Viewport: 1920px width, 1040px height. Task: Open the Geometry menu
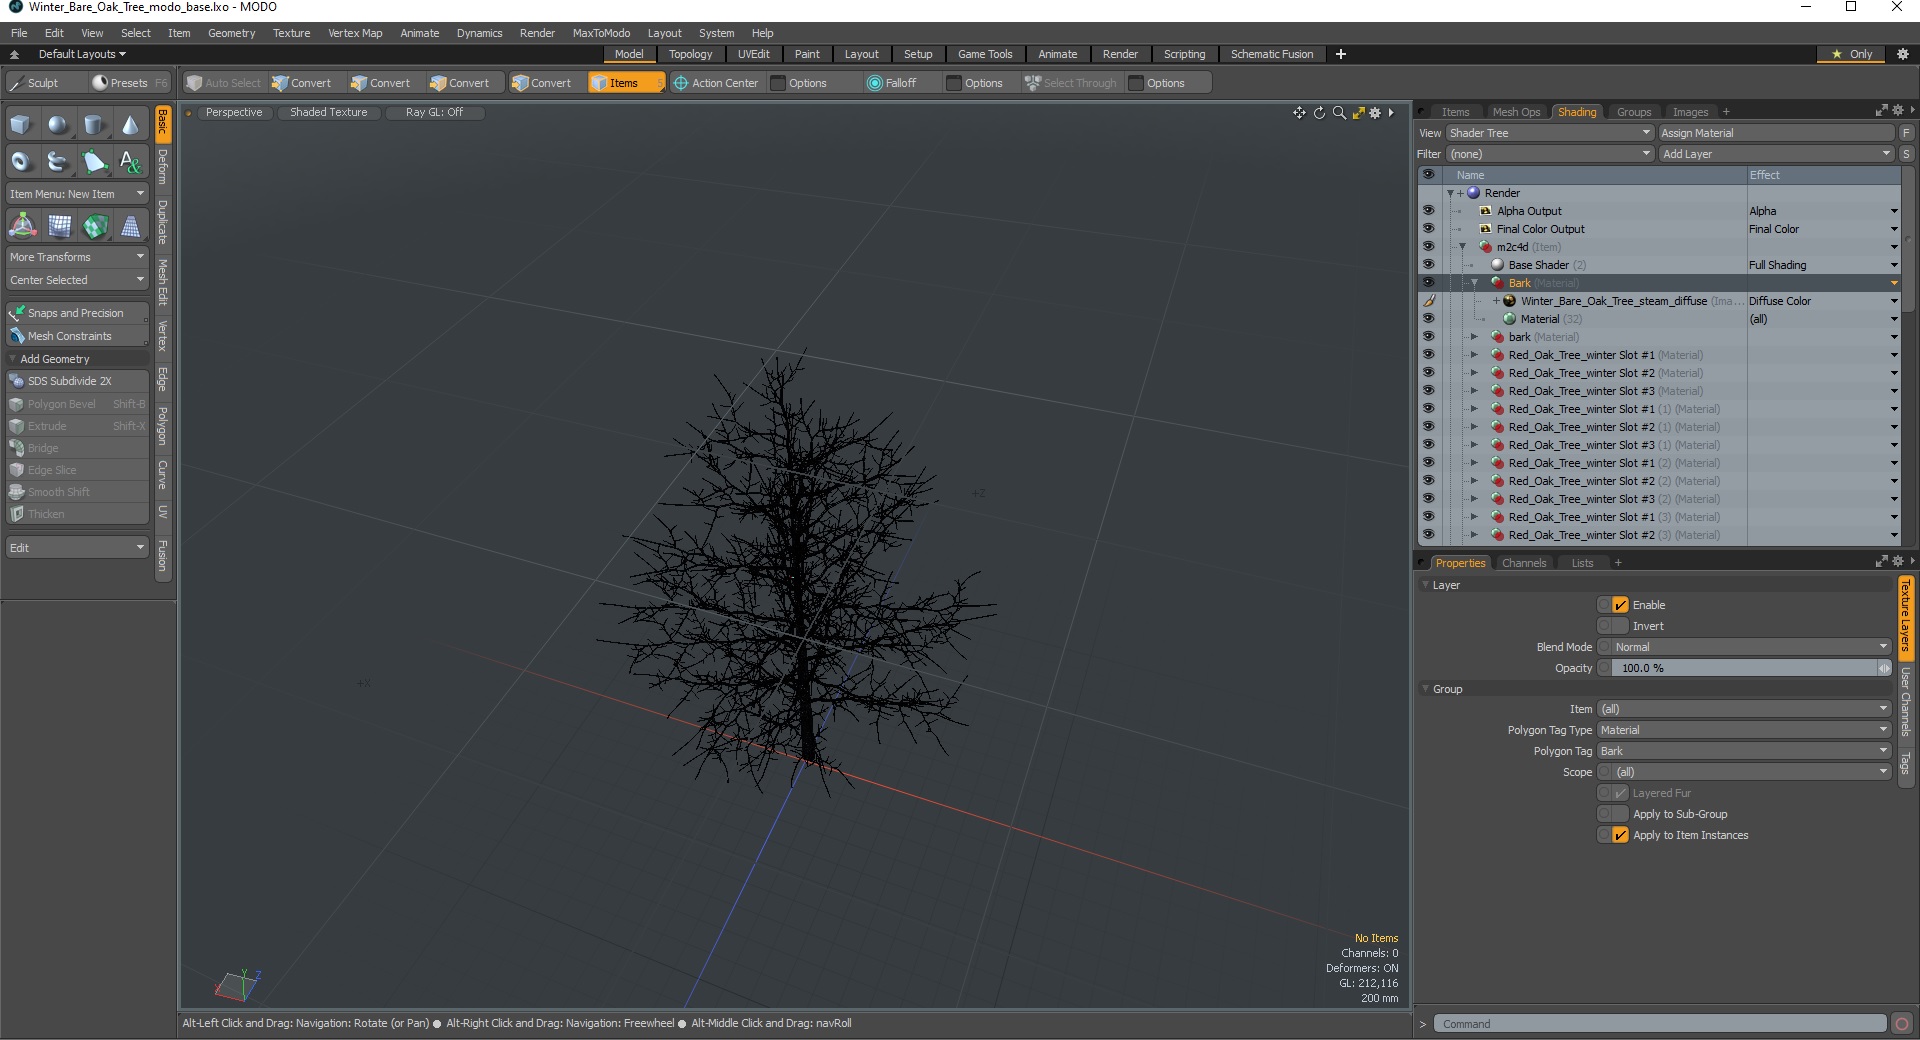(231, 33)
